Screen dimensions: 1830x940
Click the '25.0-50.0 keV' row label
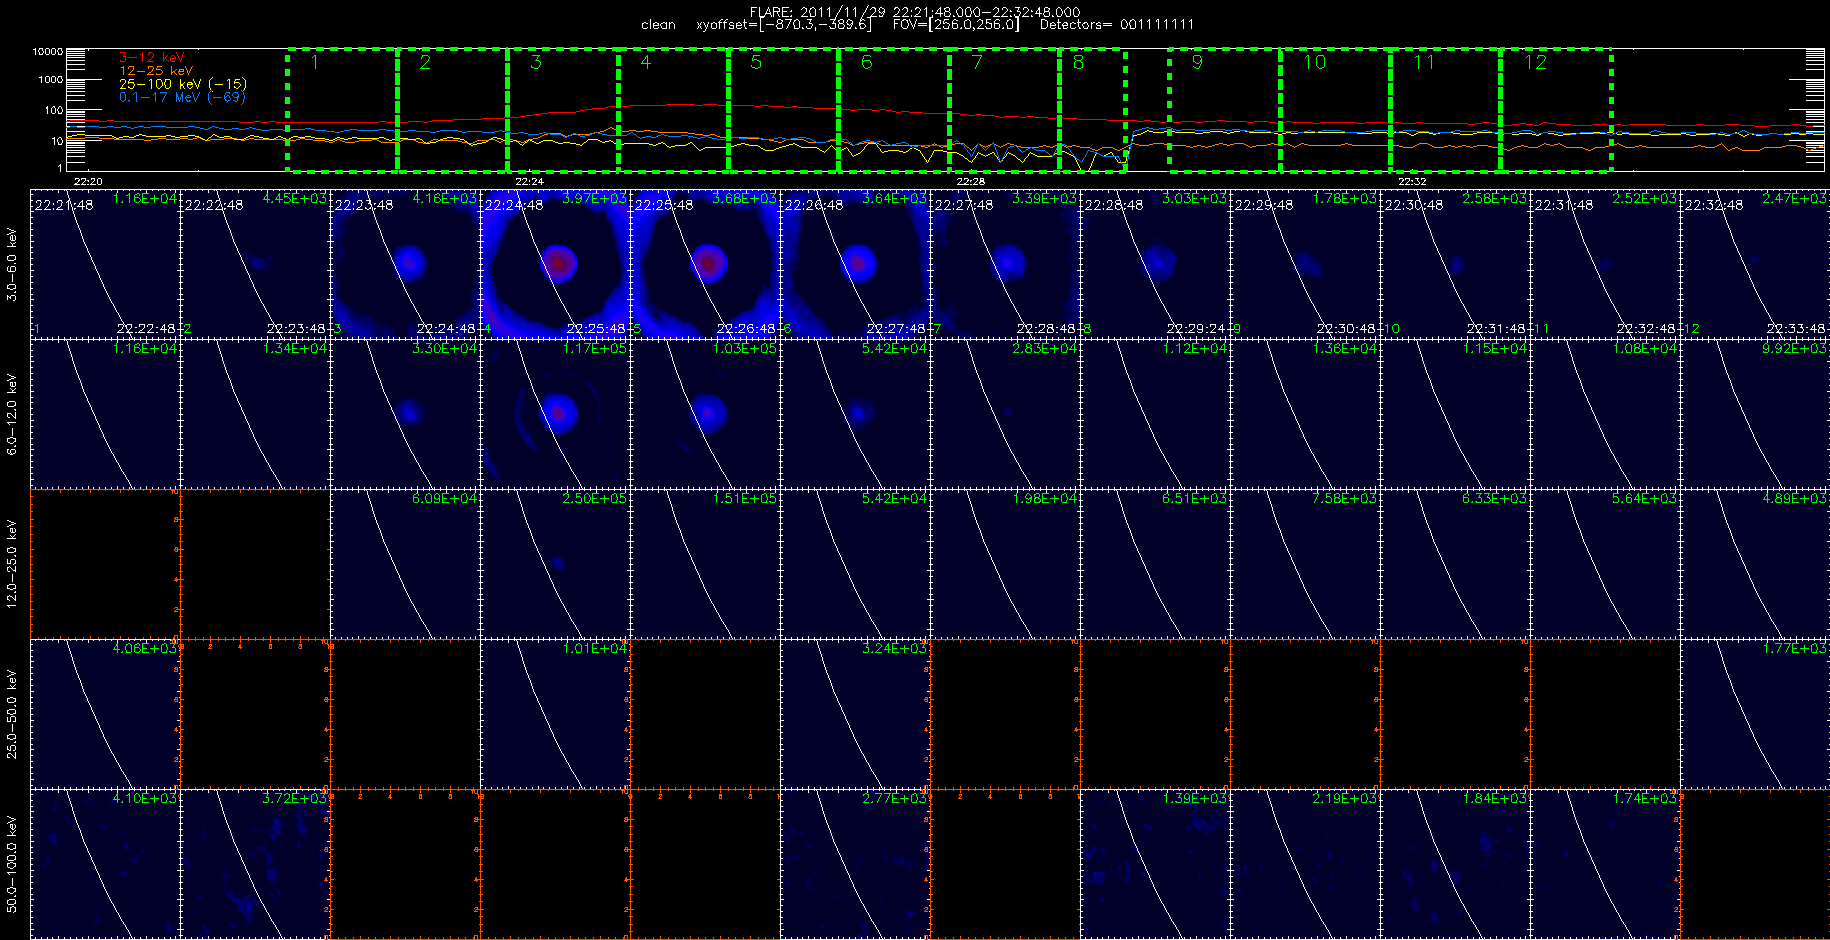pos(12,714)
